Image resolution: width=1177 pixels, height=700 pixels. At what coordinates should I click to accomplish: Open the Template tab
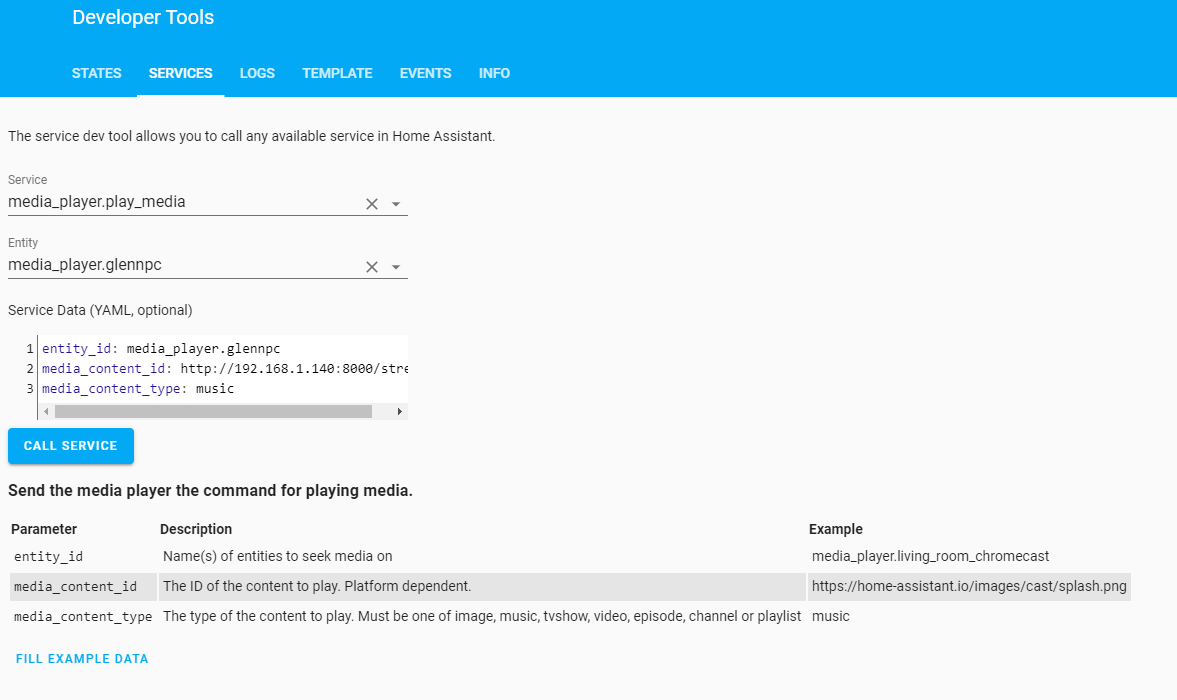(337, 73)
